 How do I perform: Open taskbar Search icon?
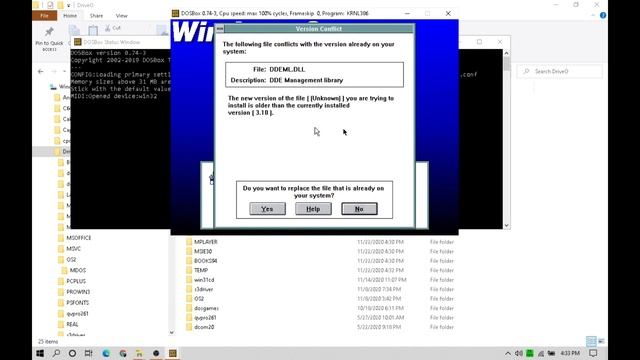pos(56,353)
